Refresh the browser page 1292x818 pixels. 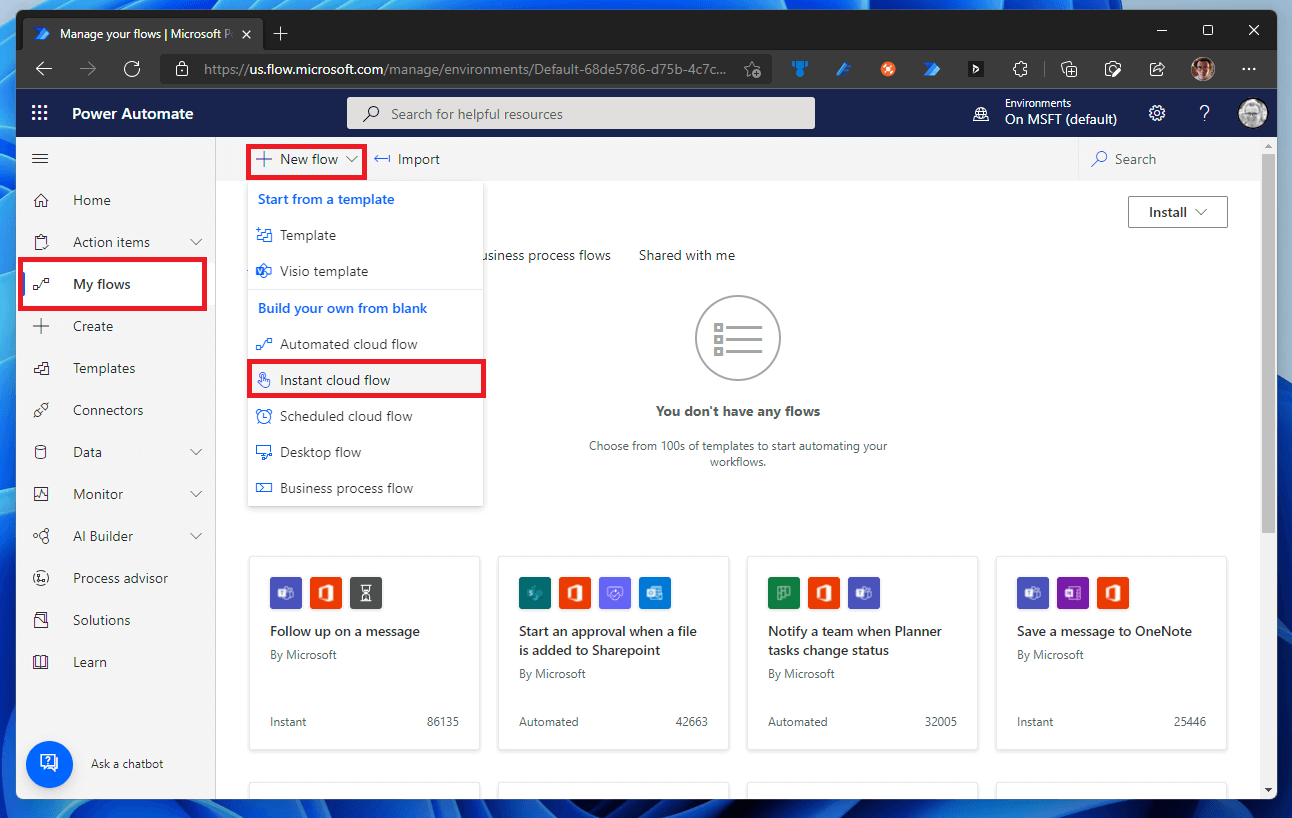pyautogui.click(x=132, y=69)
